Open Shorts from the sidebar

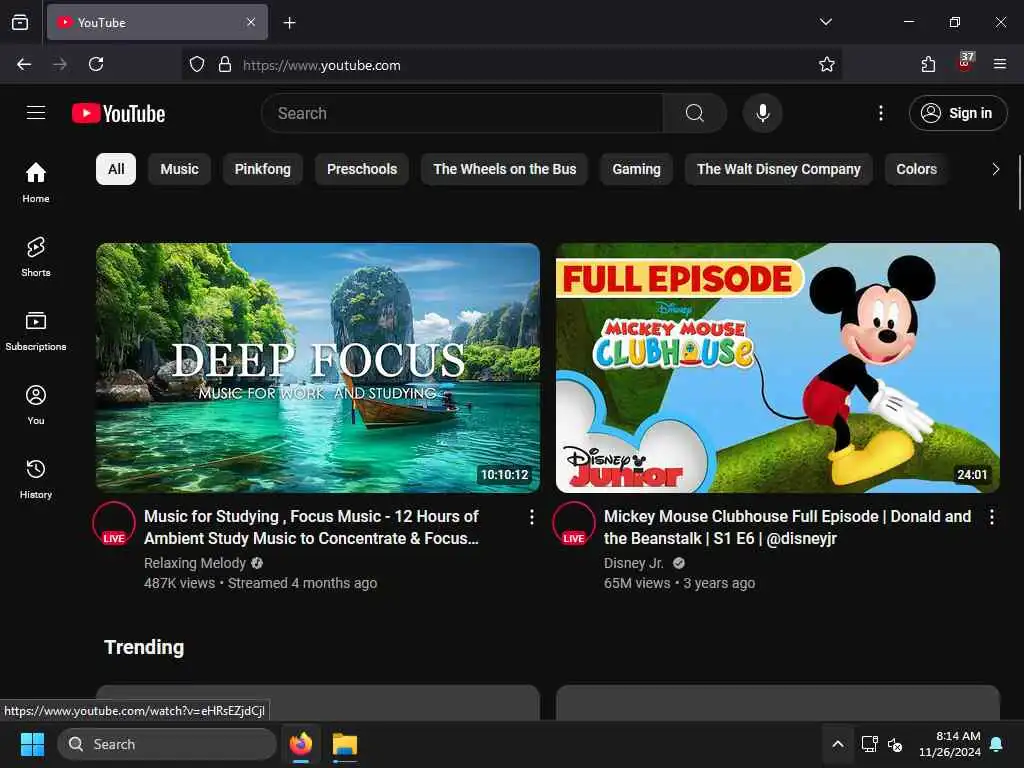36,257
